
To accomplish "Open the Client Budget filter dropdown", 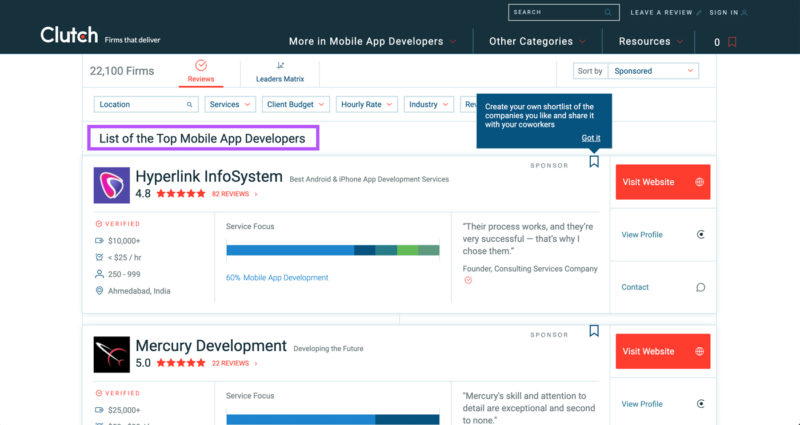I will 296,104.
